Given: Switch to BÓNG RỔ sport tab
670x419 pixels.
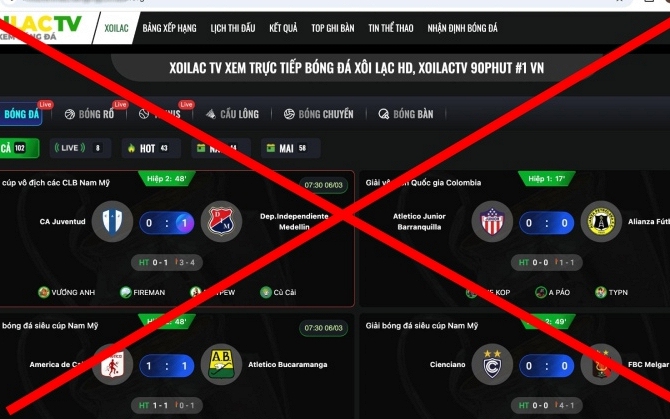Looking at the screenshot, I should [90, 114].
